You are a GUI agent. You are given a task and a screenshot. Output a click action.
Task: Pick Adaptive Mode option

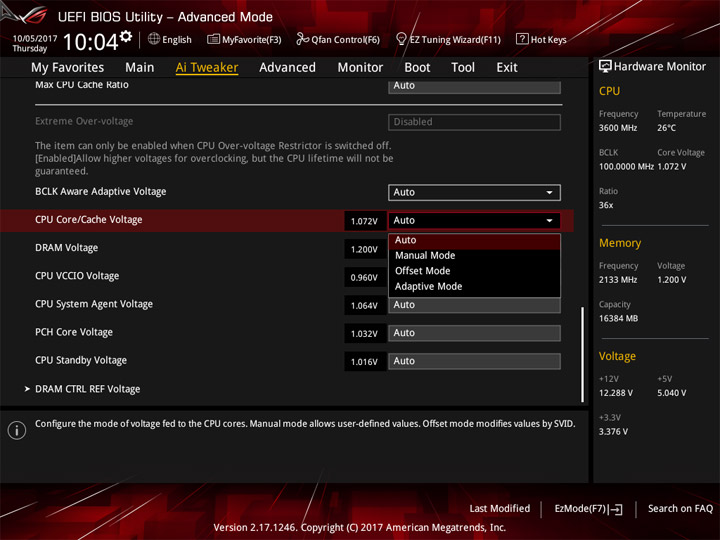[474, 287]
